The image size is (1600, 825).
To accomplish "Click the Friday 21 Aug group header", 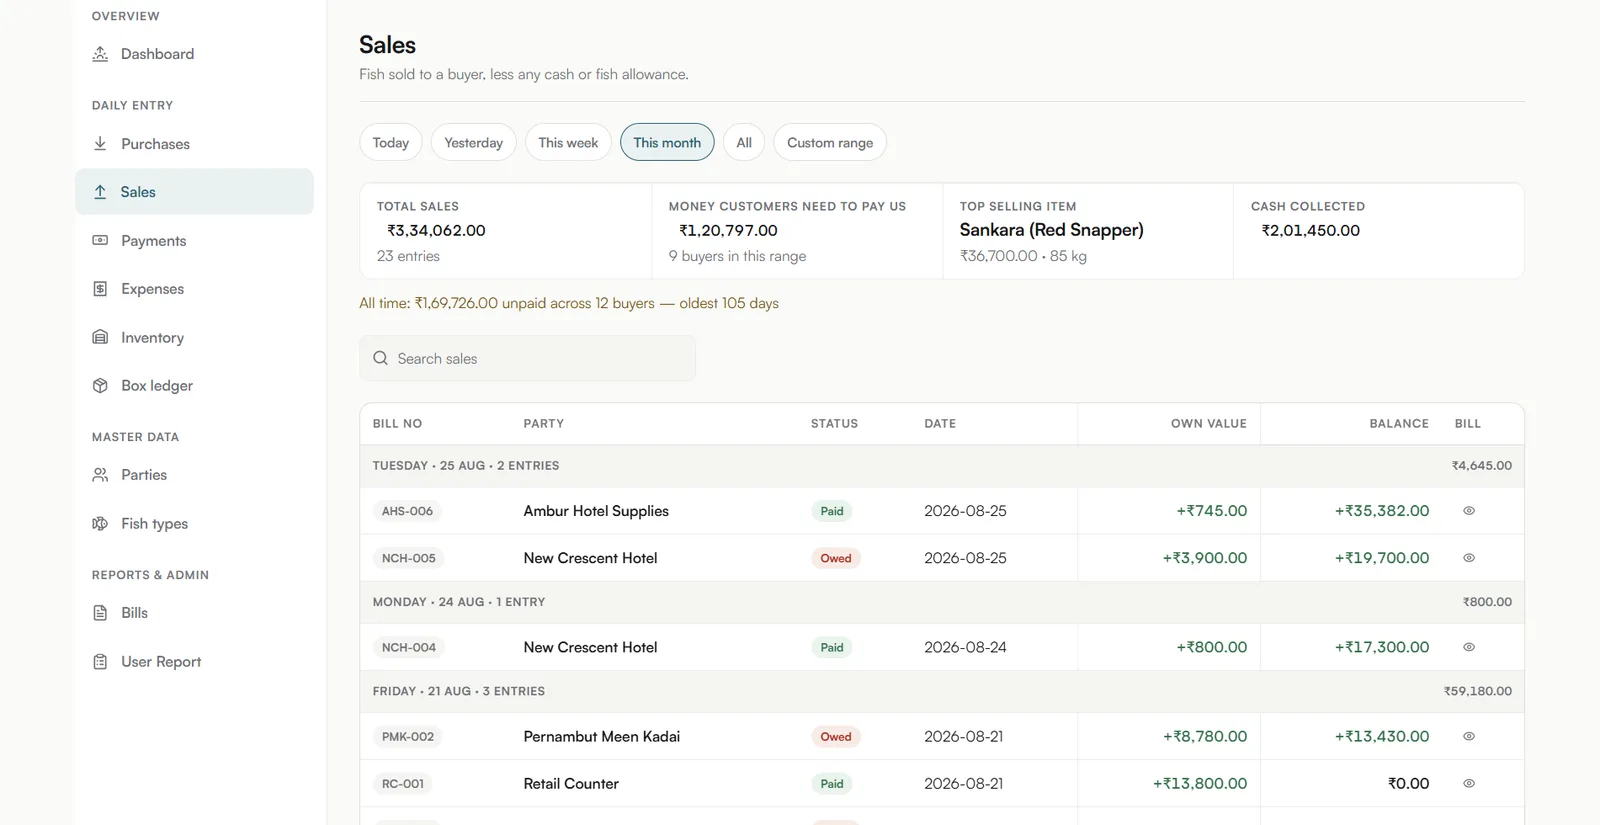I will tap(942, 691).
